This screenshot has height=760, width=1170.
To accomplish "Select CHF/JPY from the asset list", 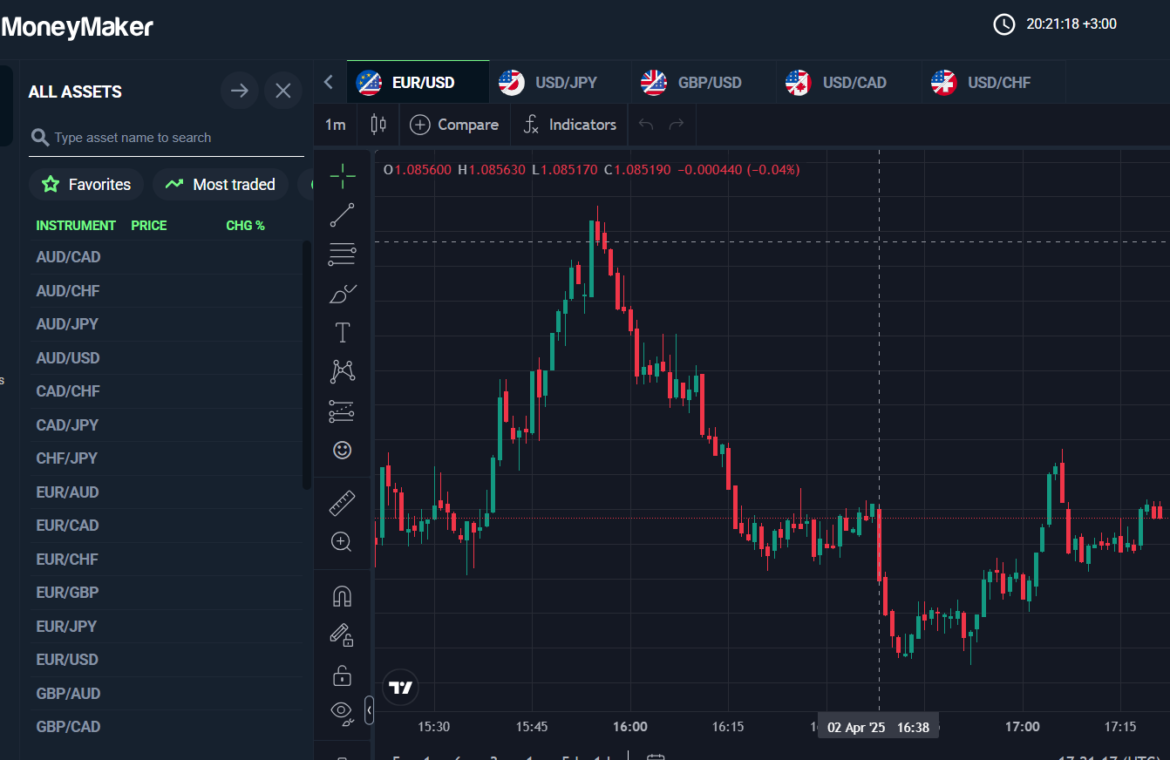I will click(x=166, y=459).
